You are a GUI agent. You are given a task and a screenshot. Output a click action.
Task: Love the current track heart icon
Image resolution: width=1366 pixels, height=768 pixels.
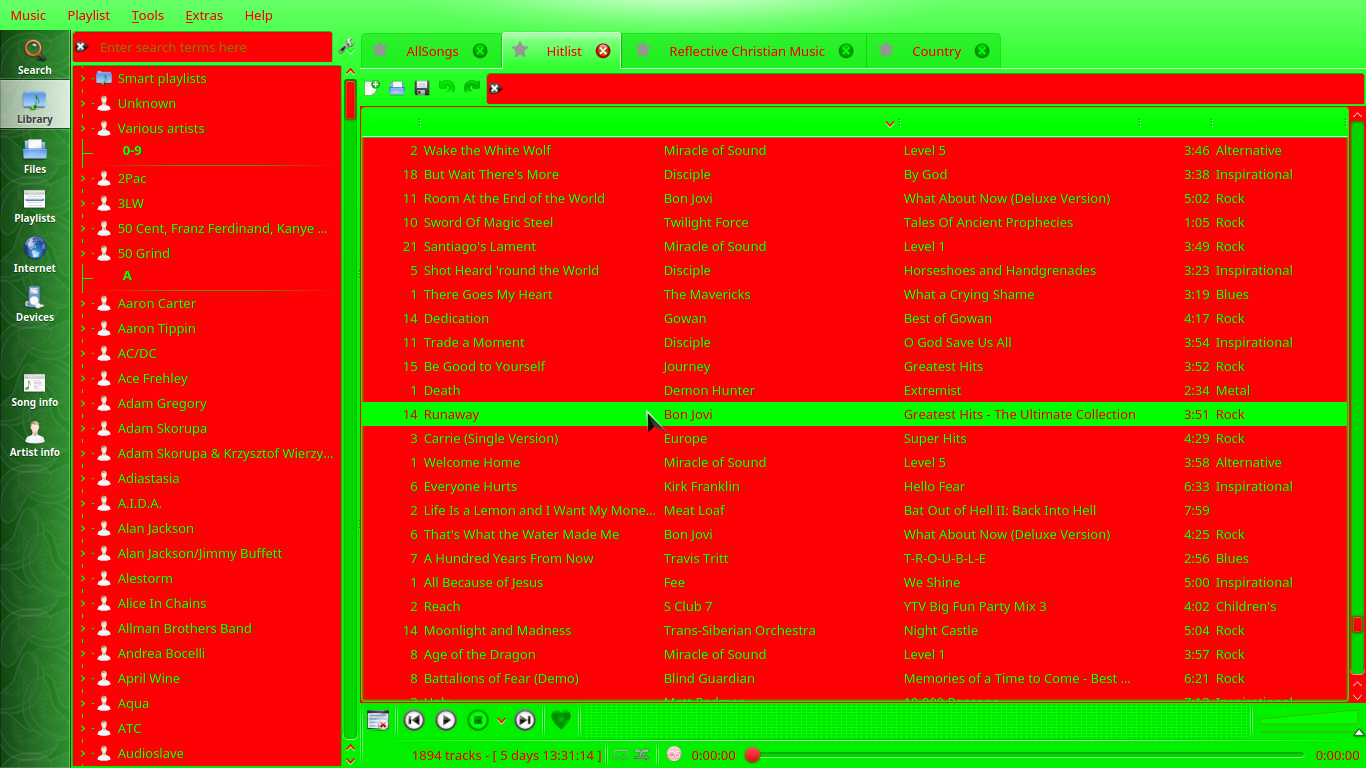click(x=561, y=720)
